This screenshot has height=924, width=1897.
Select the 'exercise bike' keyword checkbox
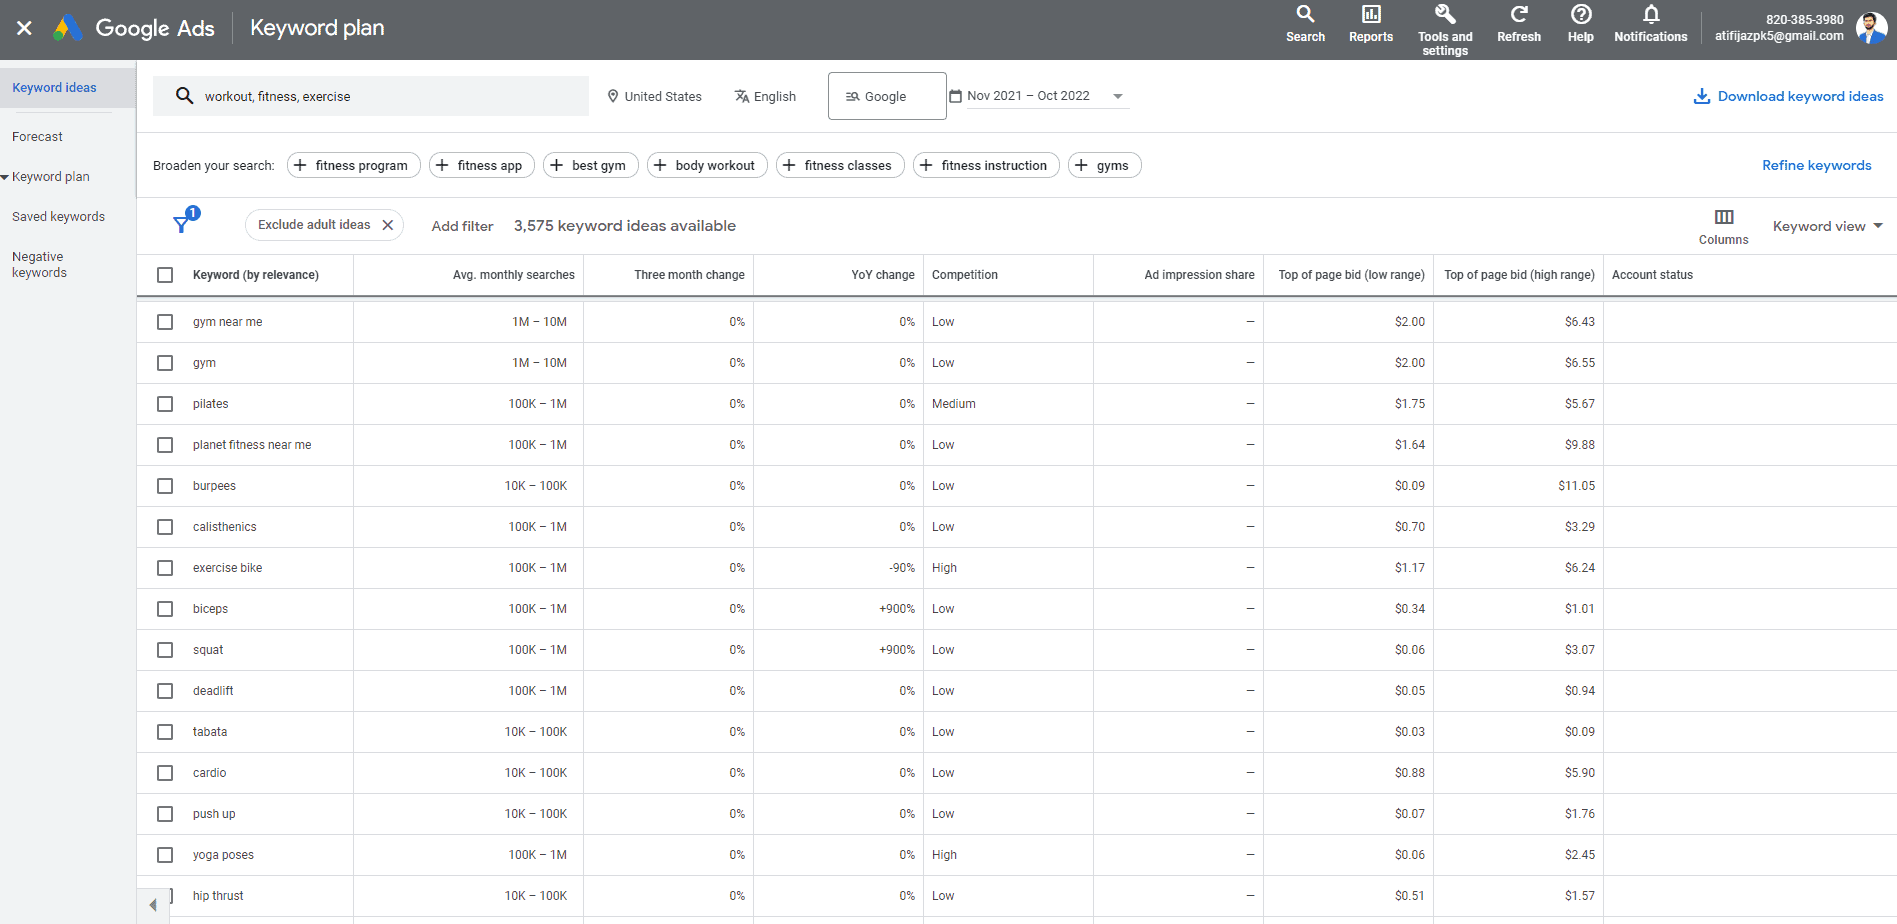click(x=165, y=567)
